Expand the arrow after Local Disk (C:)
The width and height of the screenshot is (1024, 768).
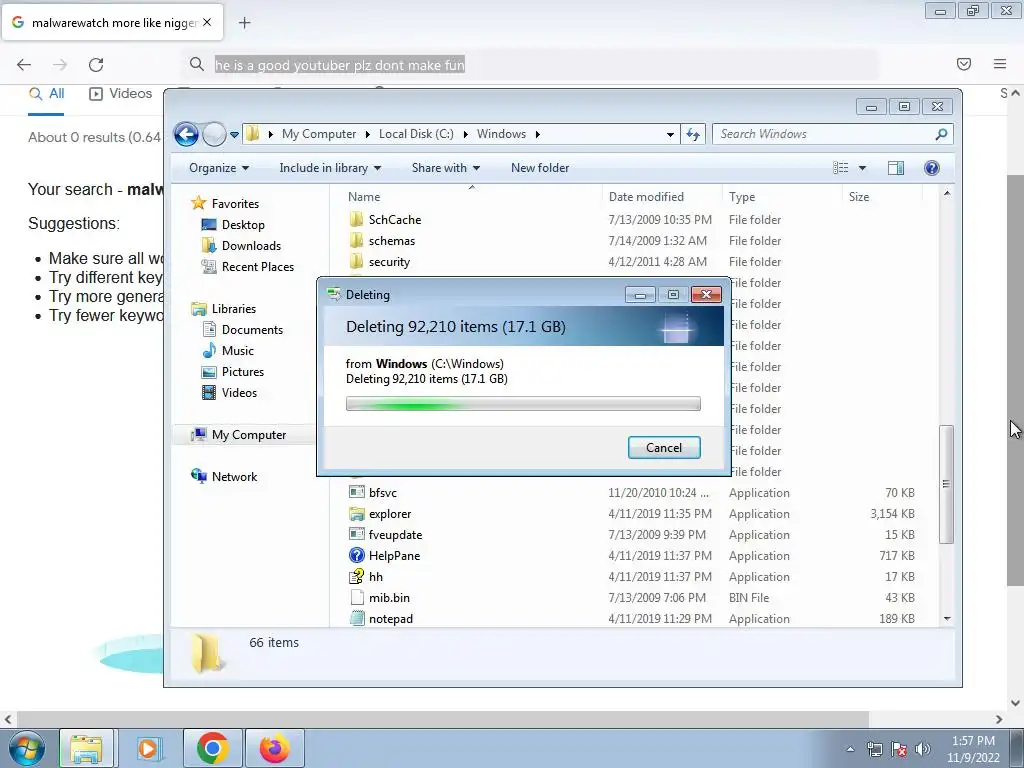coord(466,135)
